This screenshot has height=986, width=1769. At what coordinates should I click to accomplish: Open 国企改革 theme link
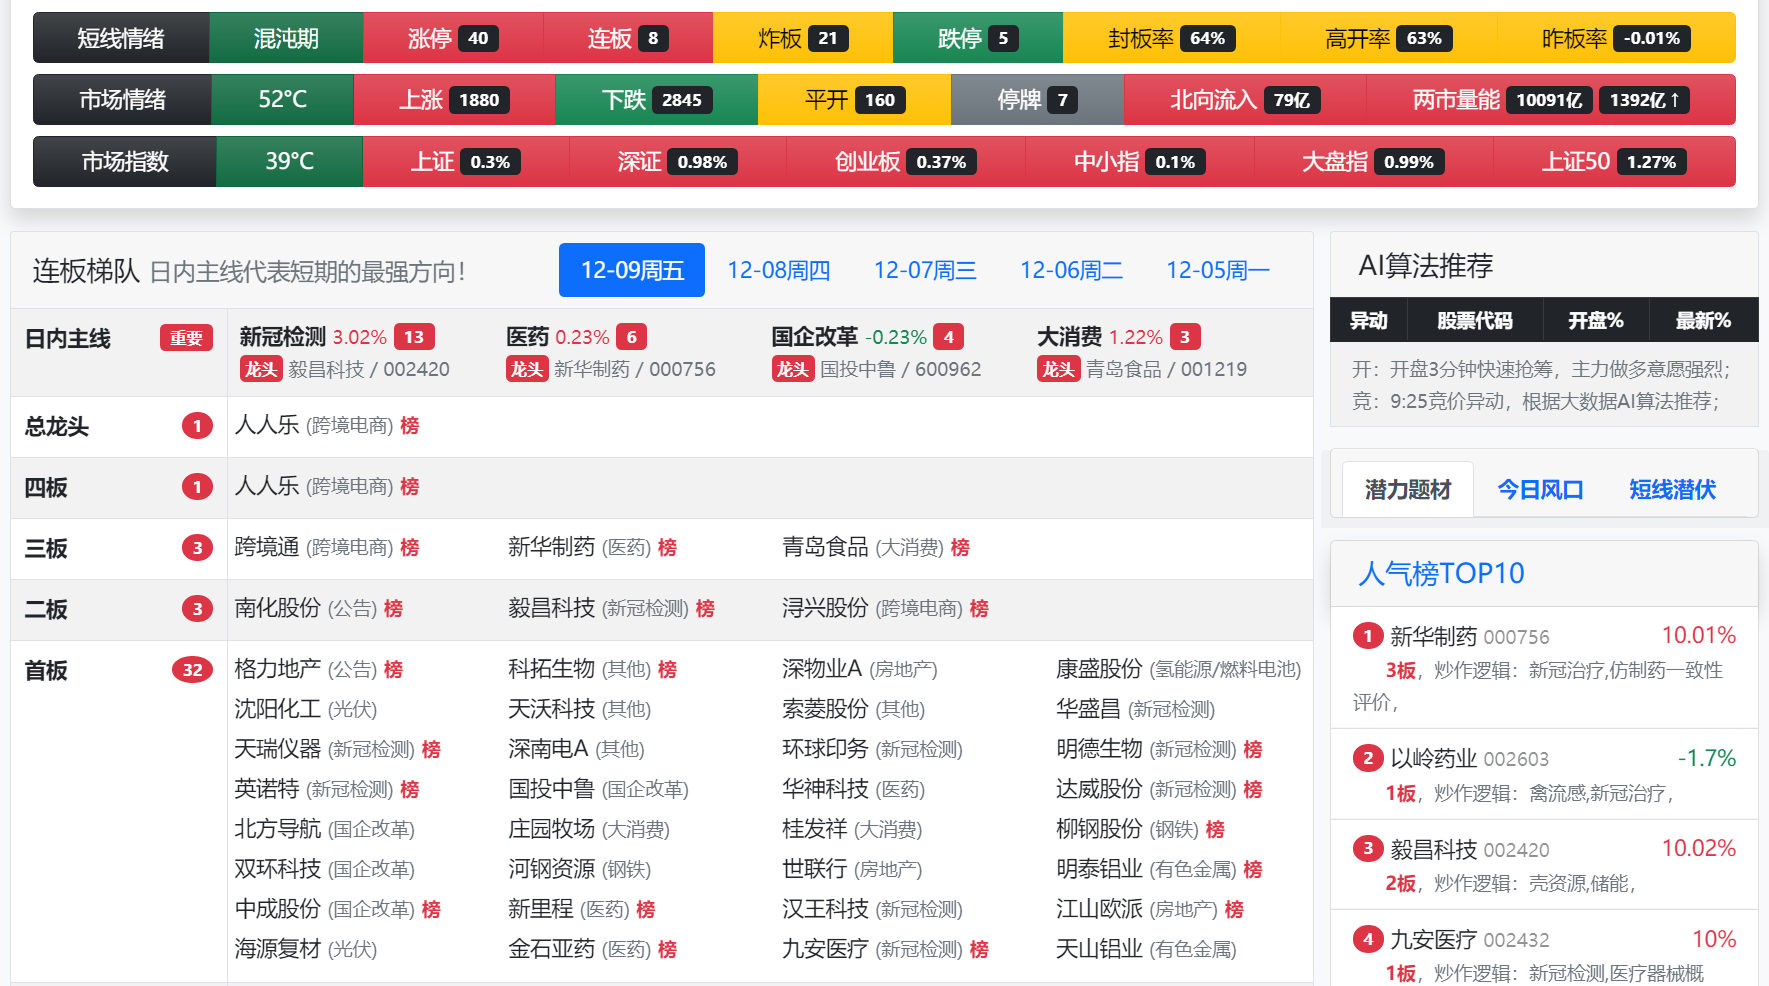[x=815, y=337]
